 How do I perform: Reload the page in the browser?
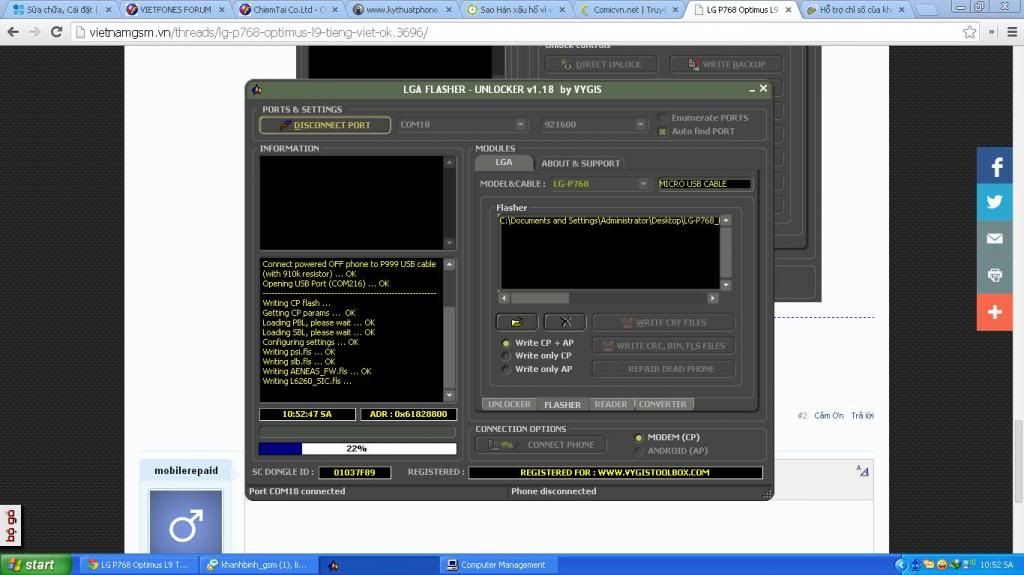click(57, 32)
